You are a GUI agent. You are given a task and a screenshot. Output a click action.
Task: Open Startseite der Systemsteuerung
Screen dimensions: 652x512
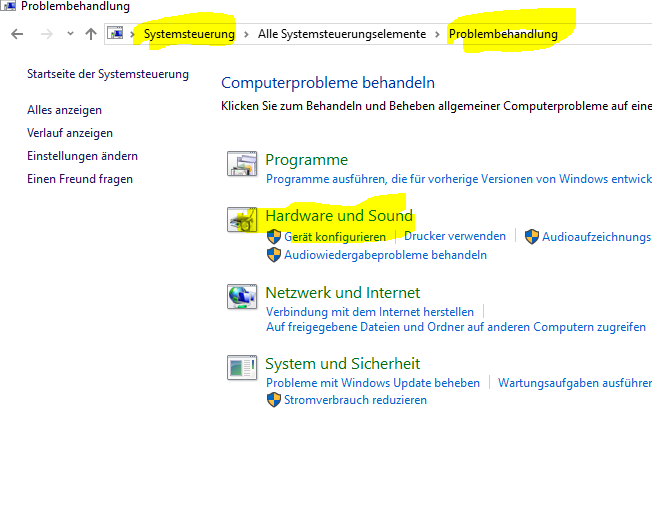point(108,74)
